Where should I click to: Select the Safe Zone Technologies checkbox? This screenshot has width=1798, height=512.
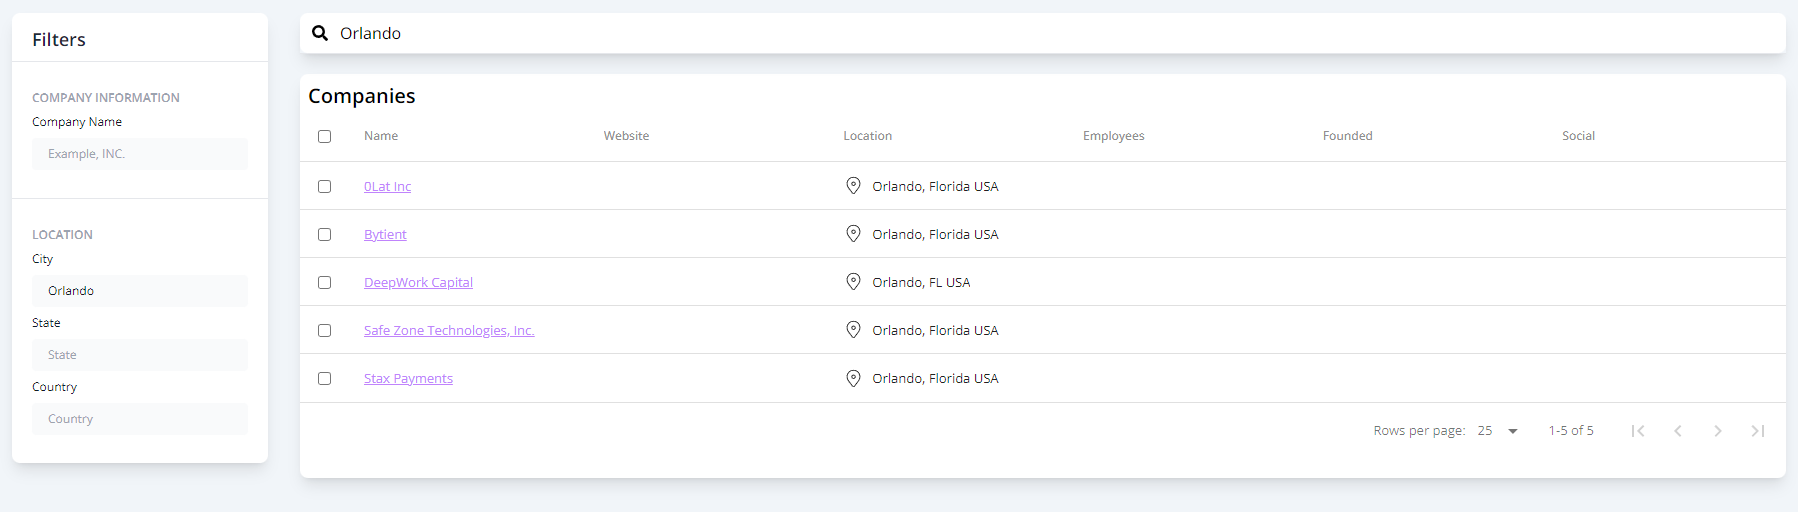tap(324, 330)
